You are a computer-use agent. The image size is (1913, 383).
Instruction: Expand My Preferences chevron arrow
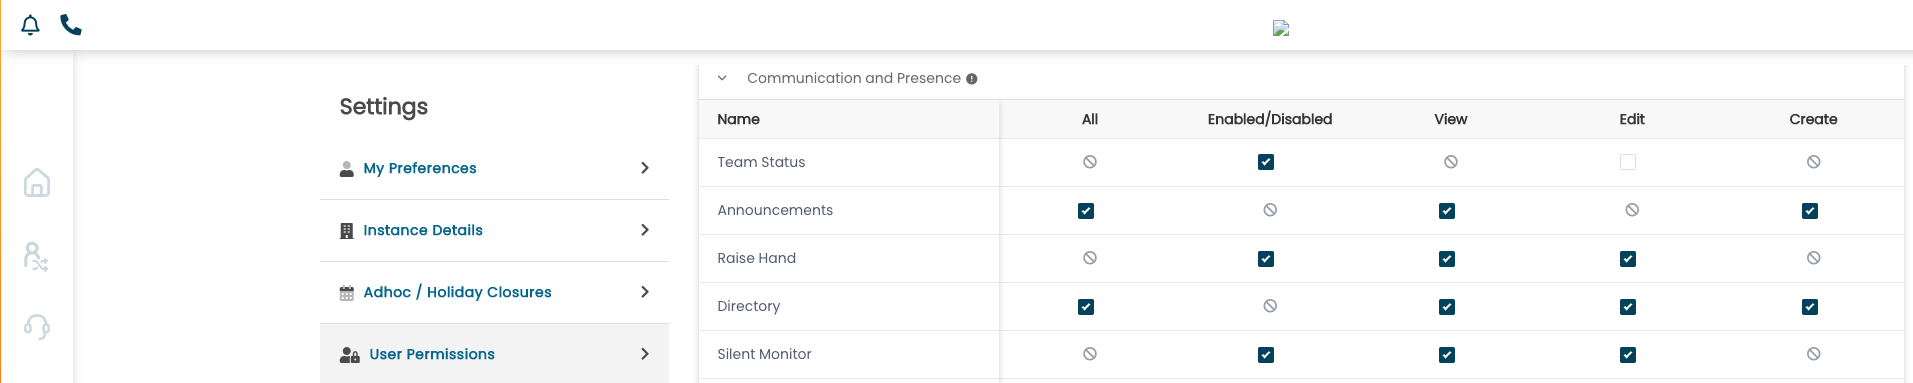click(645, 168)
